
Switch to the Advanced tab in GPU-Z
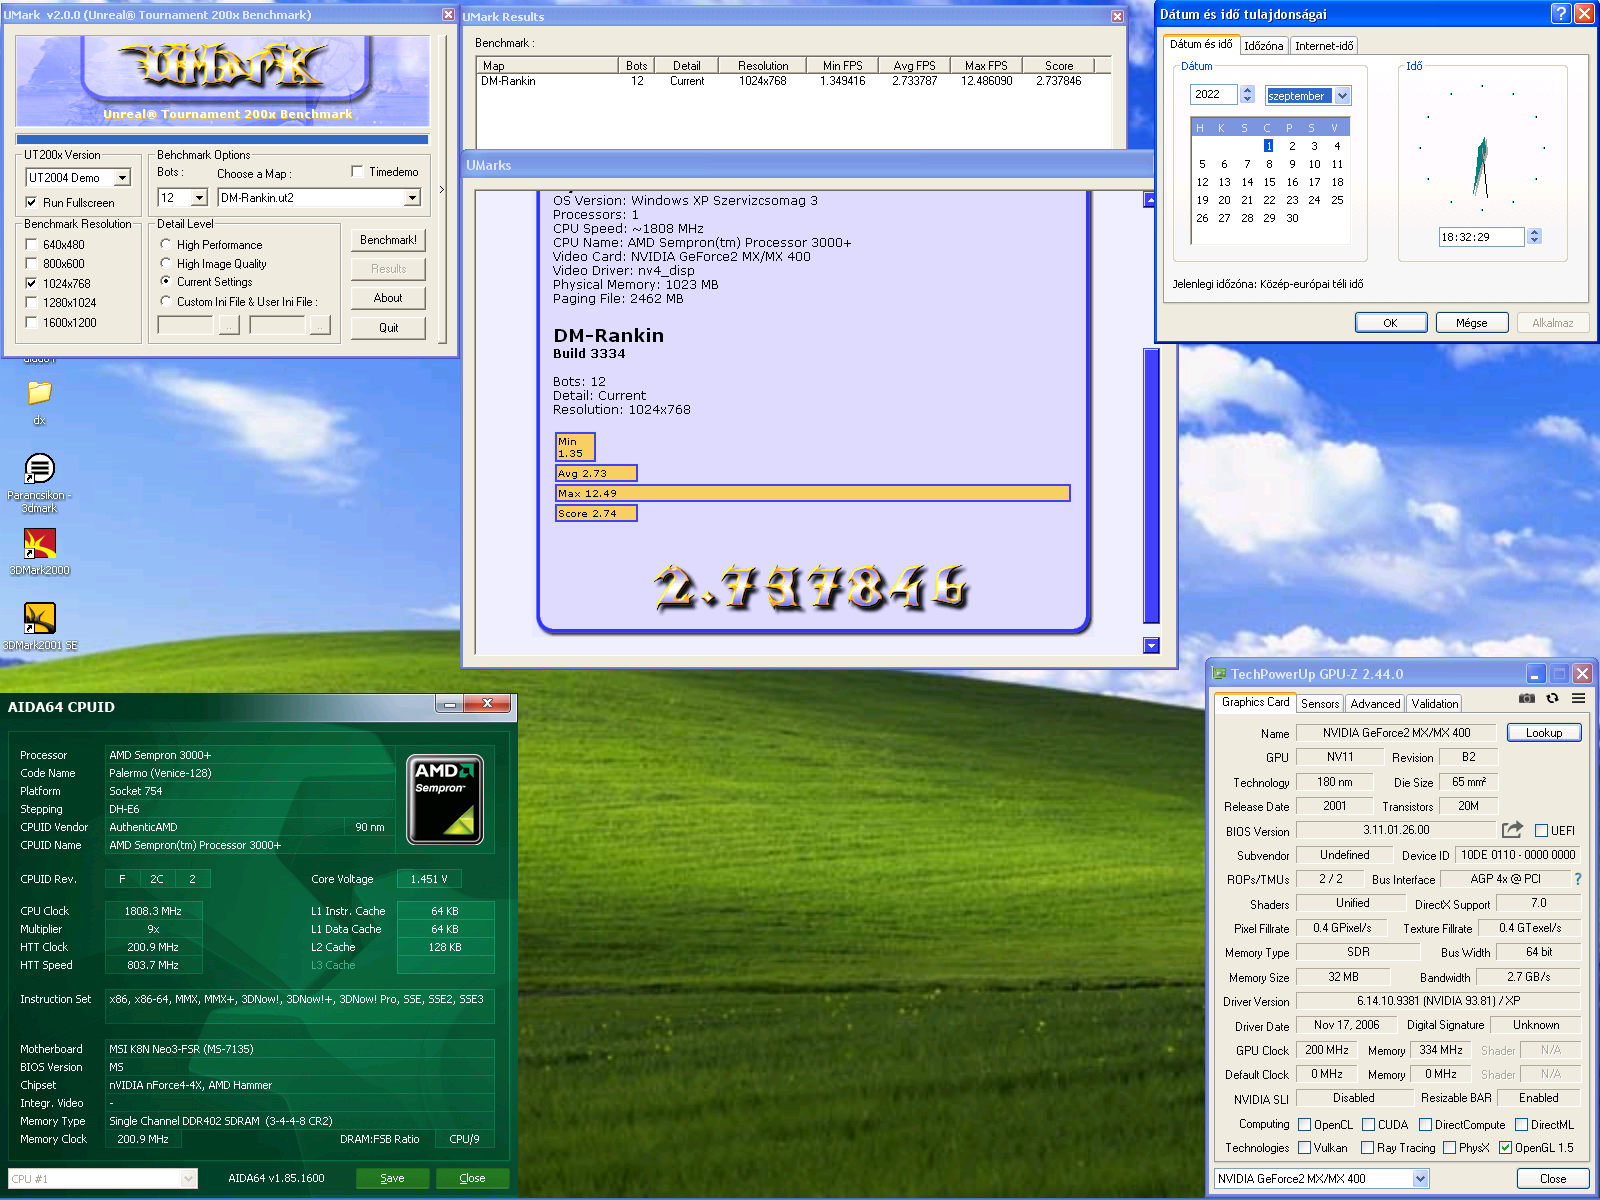click(x=1375, y=704)
